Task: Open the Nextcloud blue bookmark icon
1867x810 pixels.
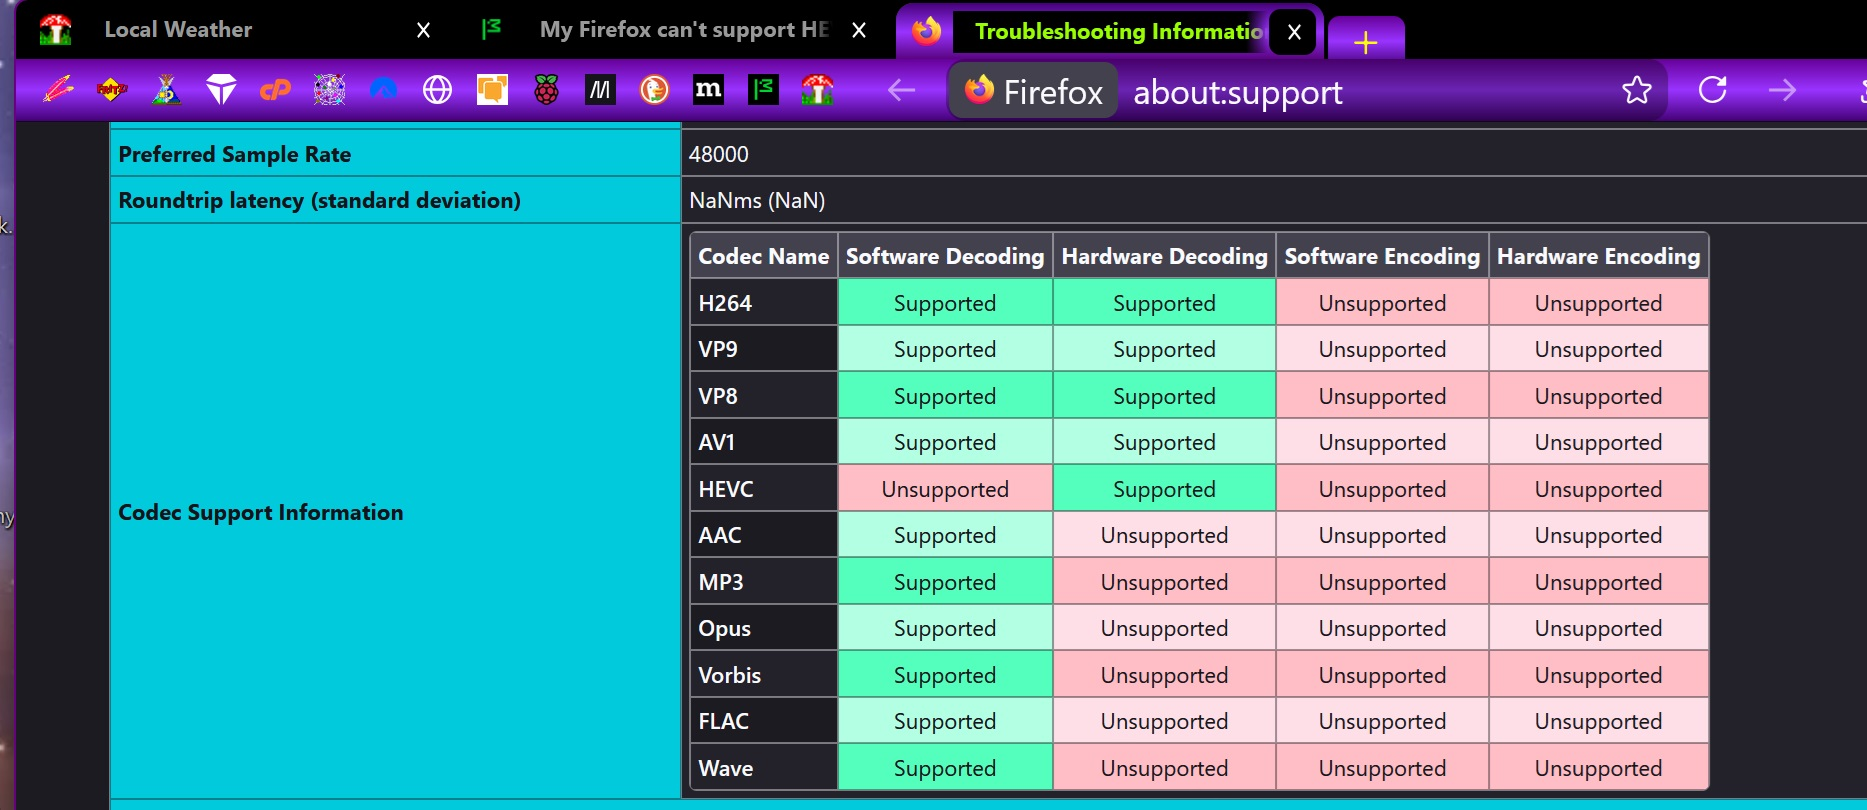Action: tap(383, 90)
